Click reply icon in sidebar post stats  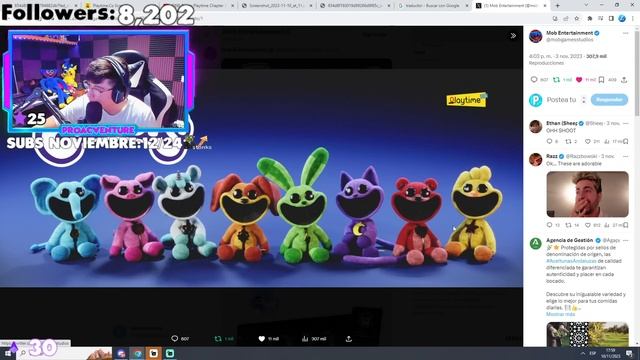534,80
